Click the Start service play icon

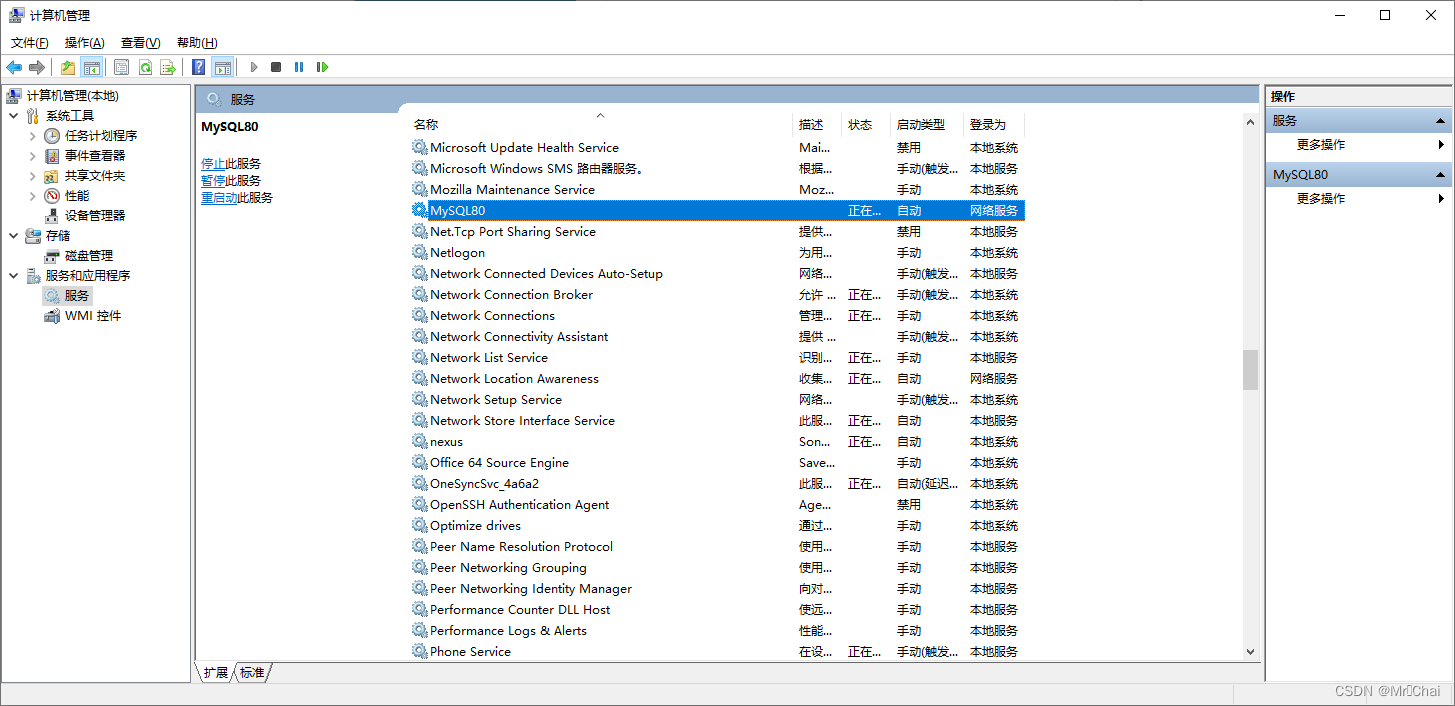click(254, 67)
